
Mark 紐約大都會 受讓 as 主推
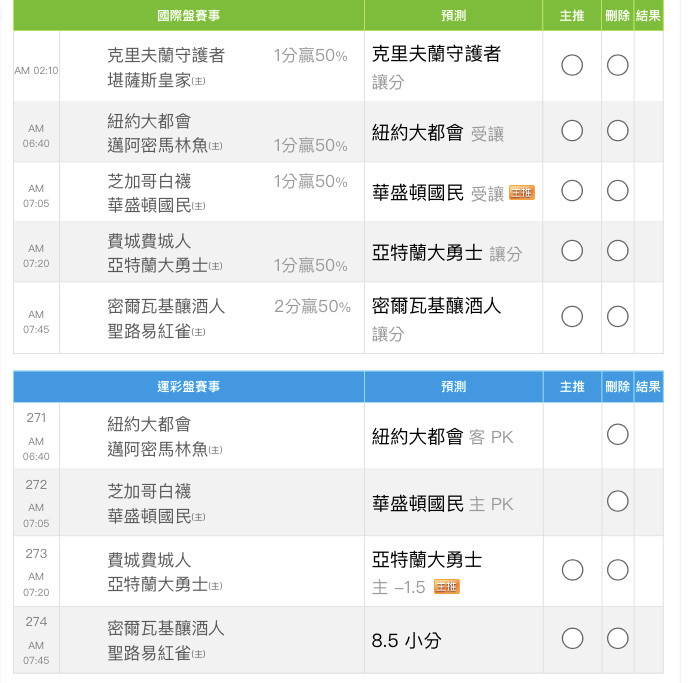point(572,131)
